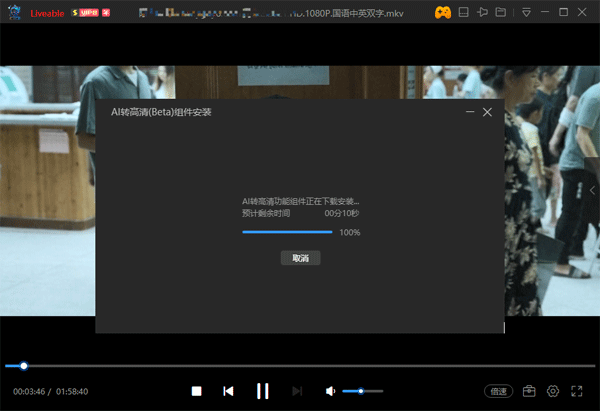
Task: Pin the player window on top
Action: coord(482,12)
